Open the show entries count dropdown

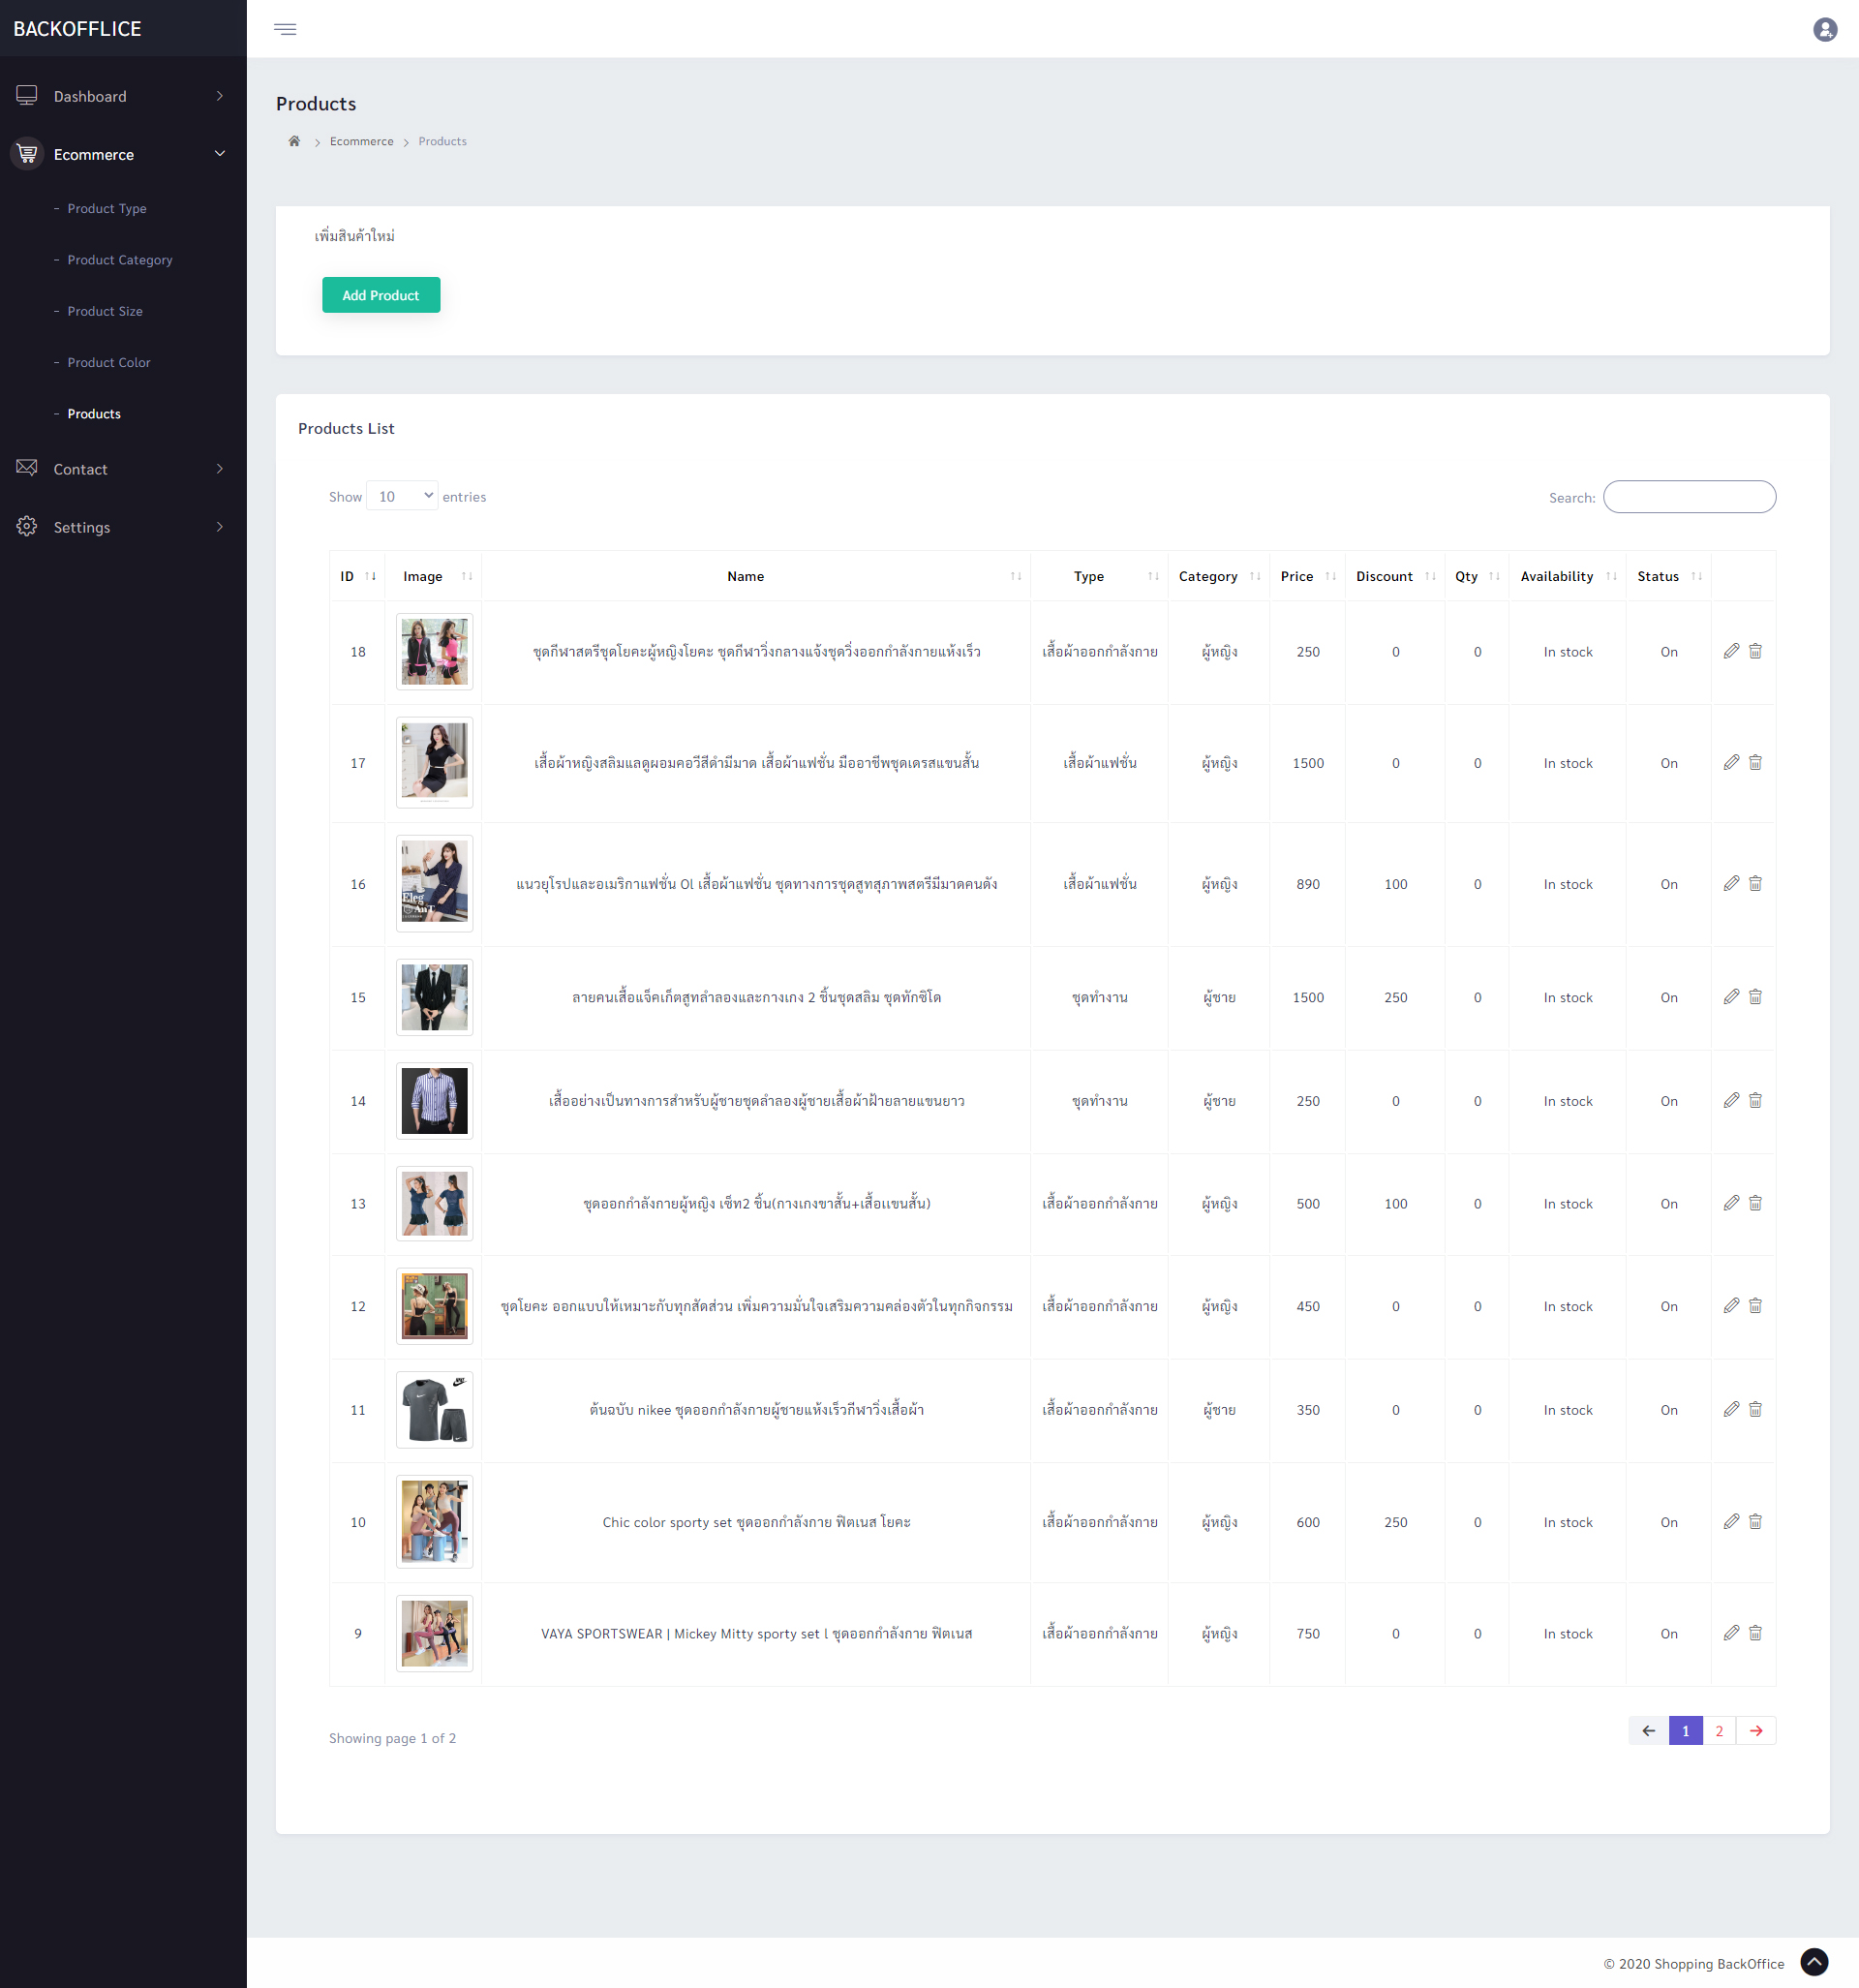(402, 496)
